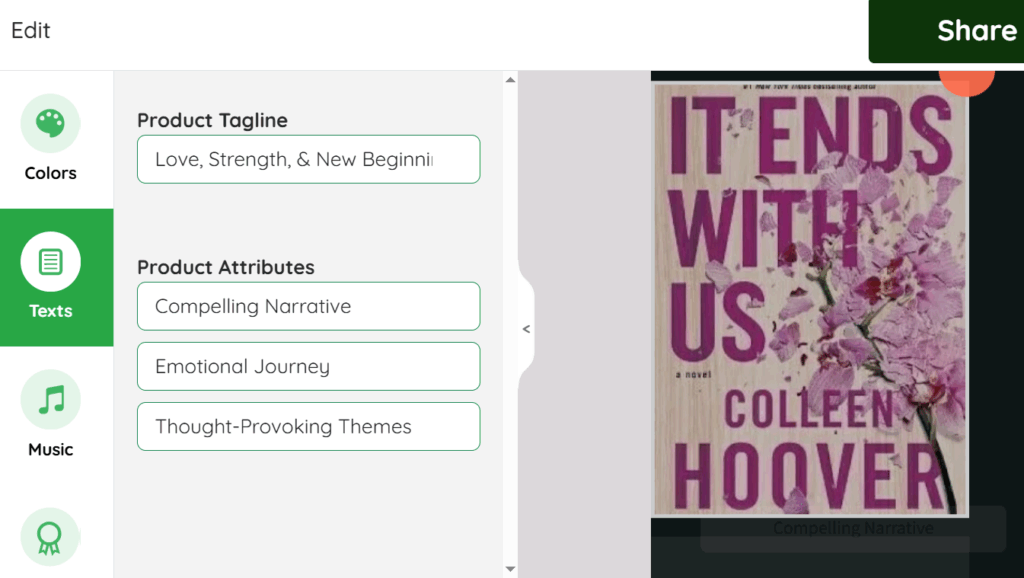The width and height of the screenshot is (1024, 578).
Task: Click the Emotional Journey attribute field
Action: (x=308, y=366)
